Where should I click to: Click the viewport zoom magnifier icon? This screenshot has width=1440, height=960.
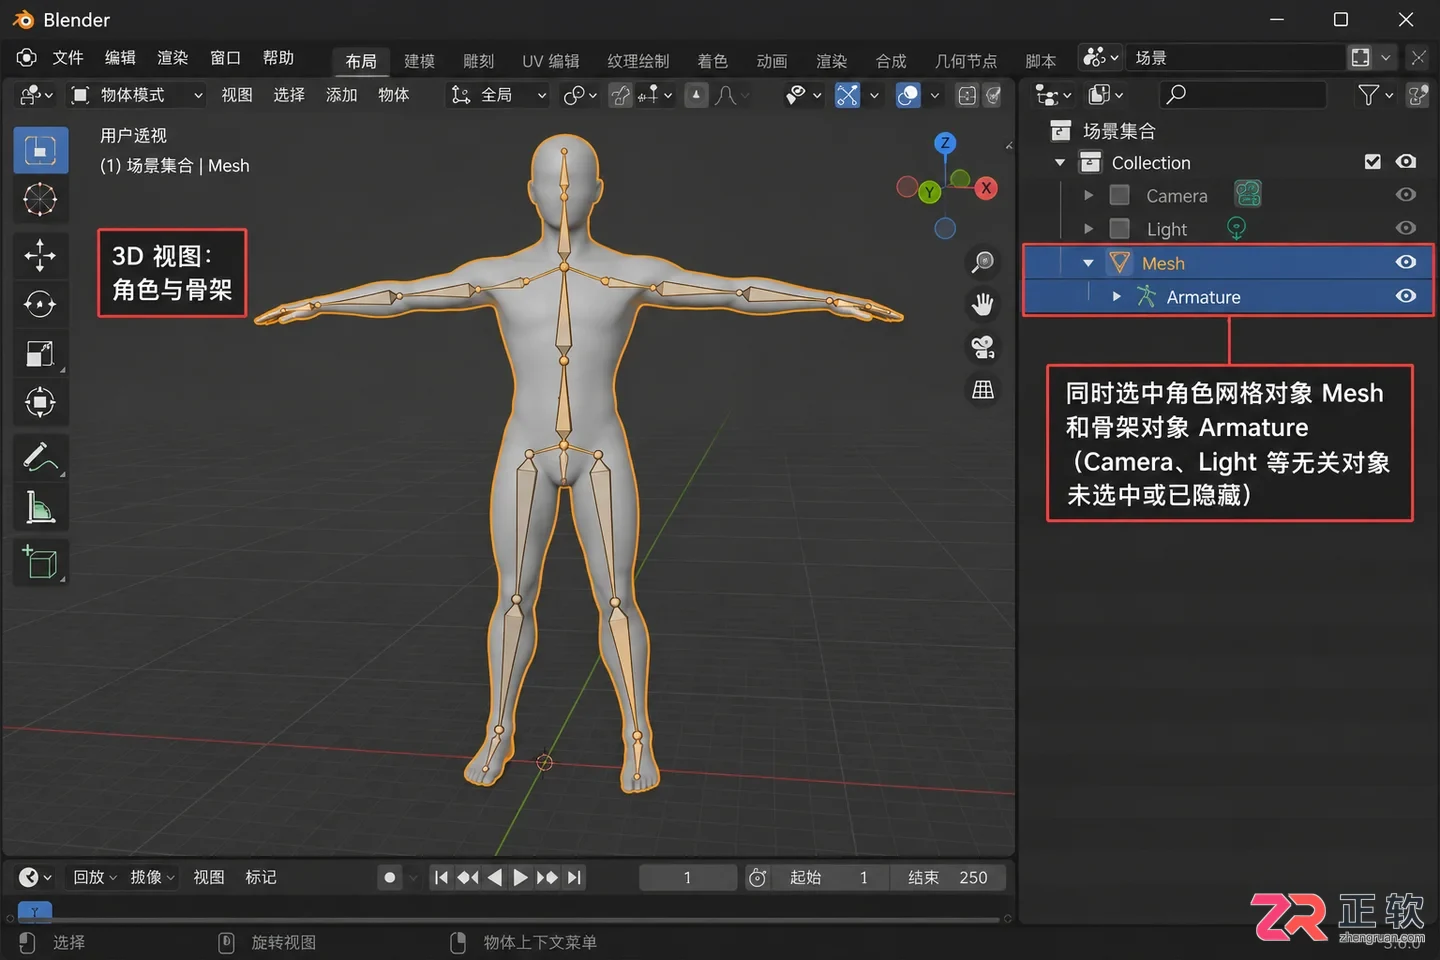click(x=983, y=262)
